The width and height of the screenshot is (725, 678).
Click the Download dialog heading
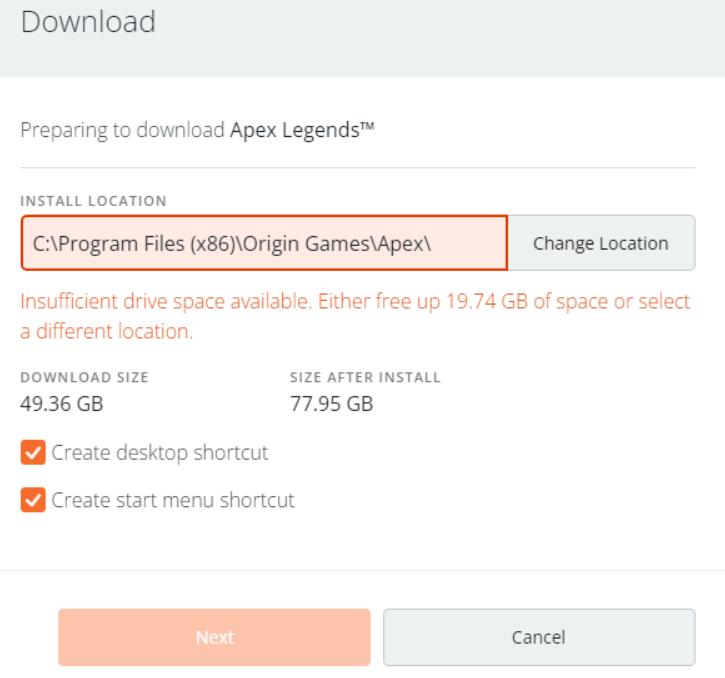[88, 22]
